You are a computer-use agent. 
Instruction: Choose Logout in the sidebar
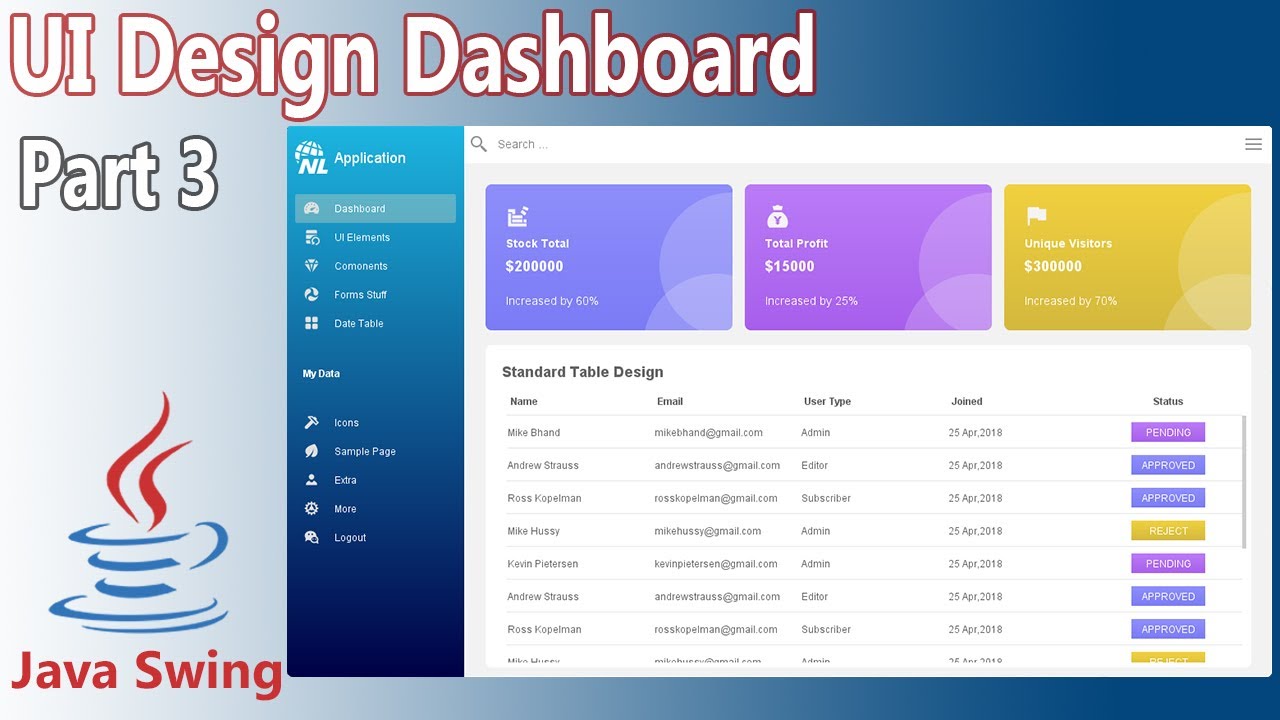pos(375,537)
